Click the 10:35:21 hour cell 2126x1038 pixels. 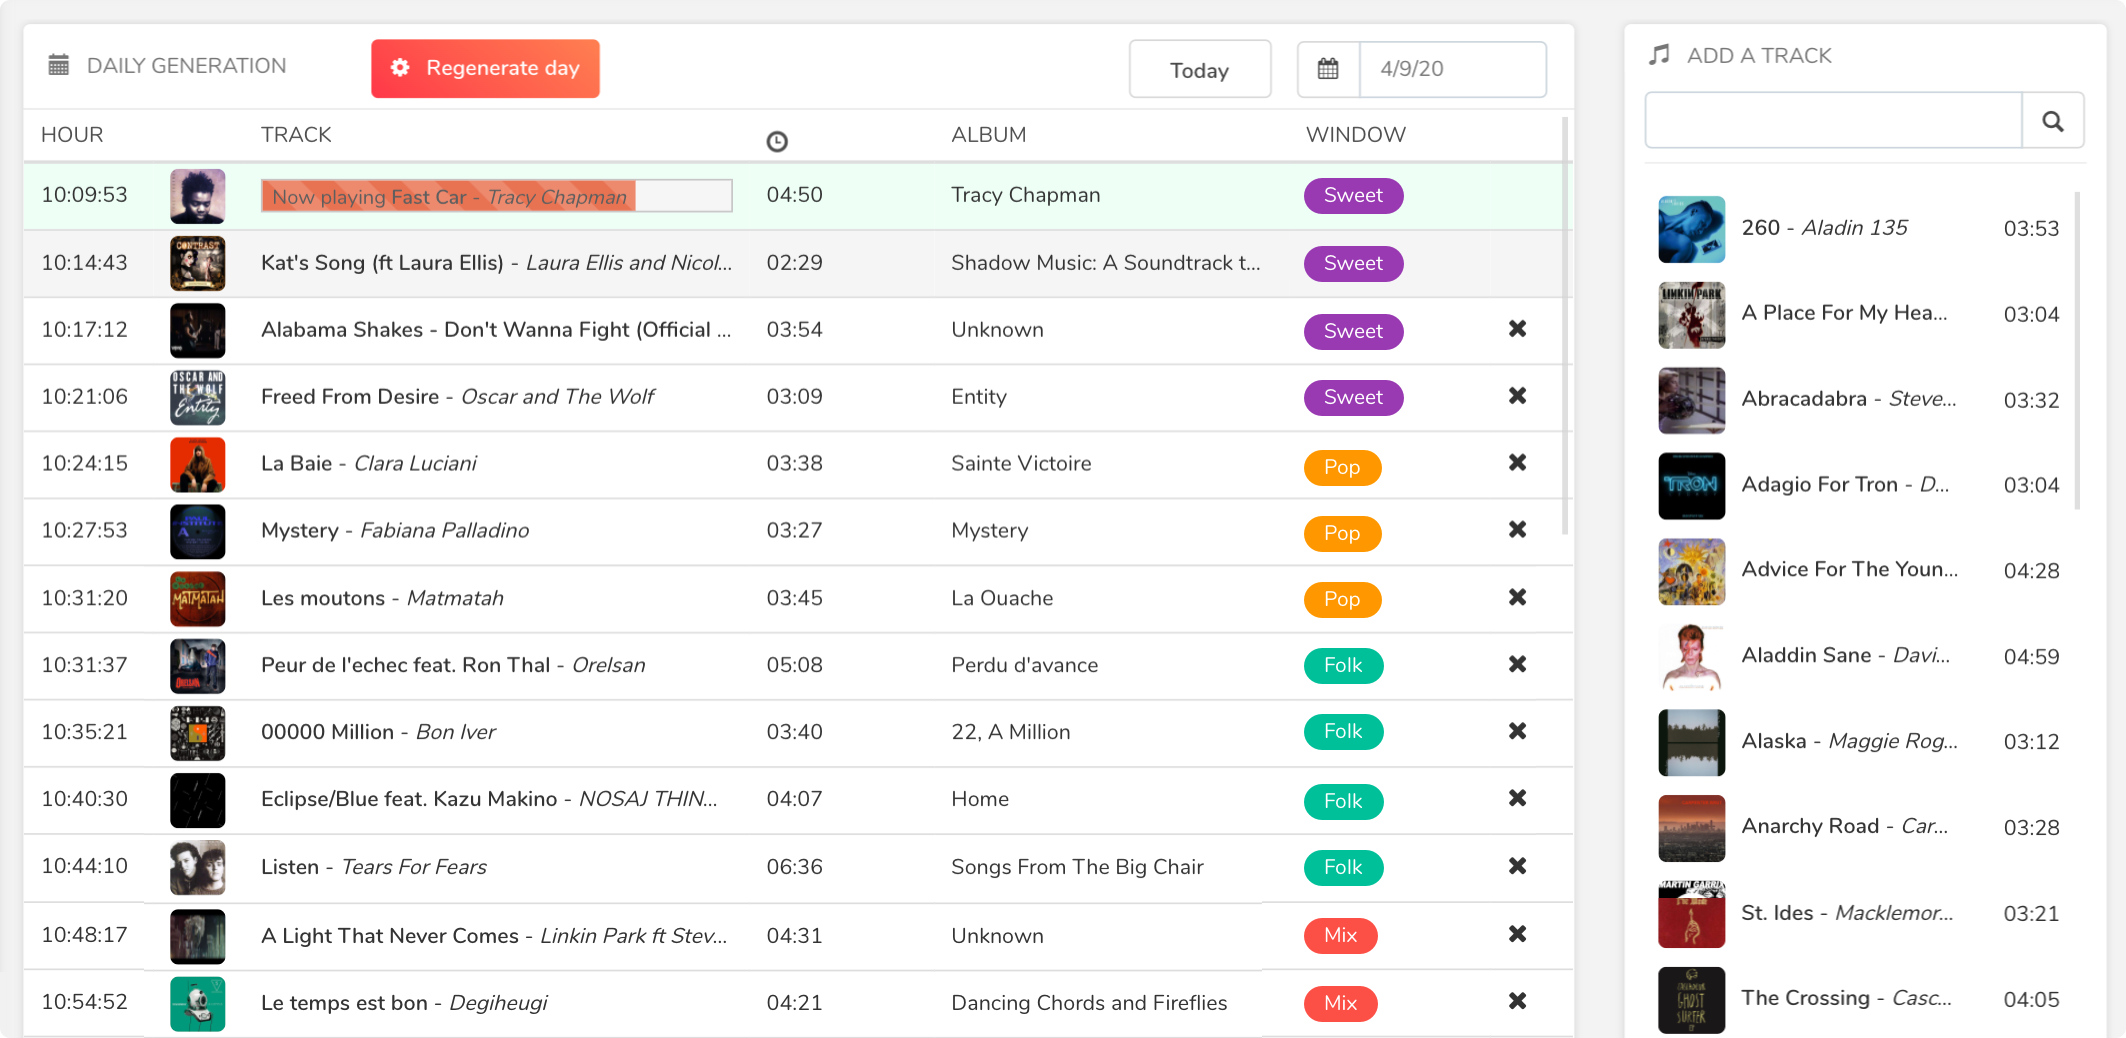(x=84, y=732)
